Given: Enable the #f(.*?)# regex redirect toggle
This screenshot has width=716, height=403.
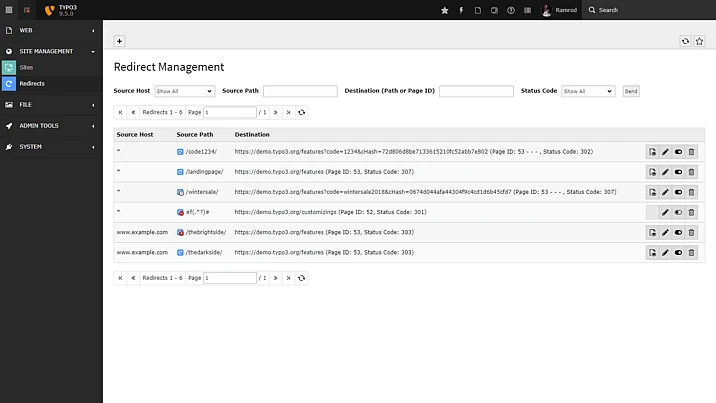Looking at the screenshot, I should pyautogui.click(x=678, y=212).
